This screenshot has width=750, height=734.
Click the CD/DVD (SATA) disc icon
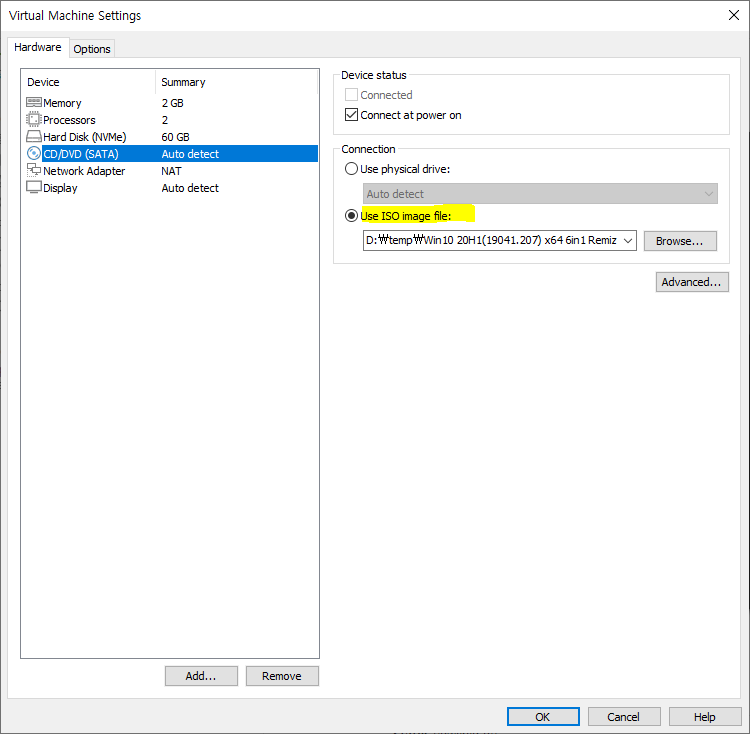point(33,153)
